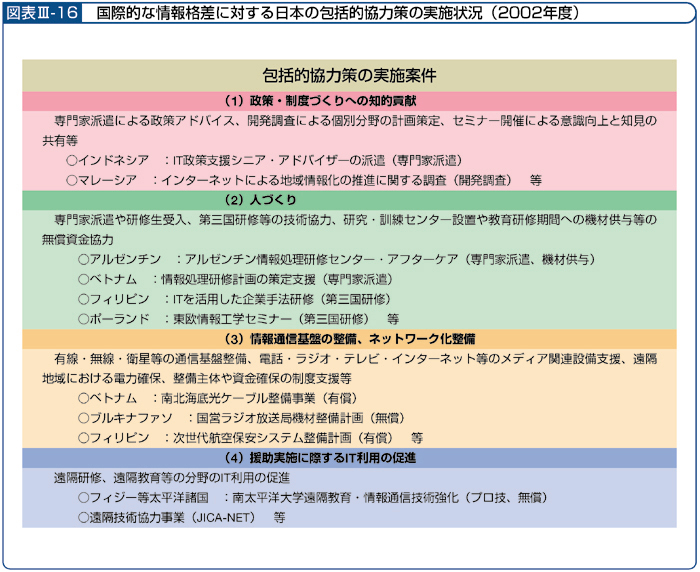700x572 pixels.
Task: Click the マレーシア entry line
Action: click(x=304, y=180)
